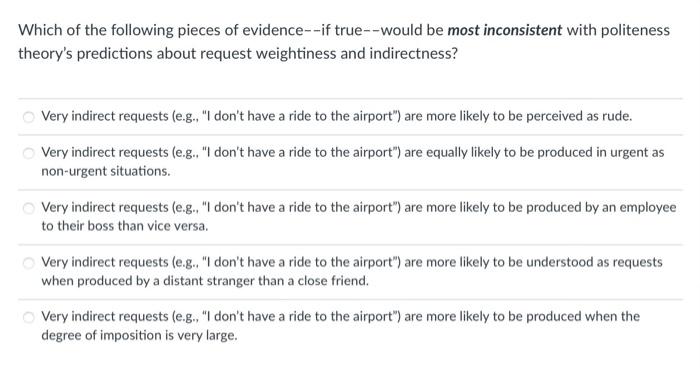
Task: Select radio button for 'employee to their boss' answer
Action: [29, 208]
